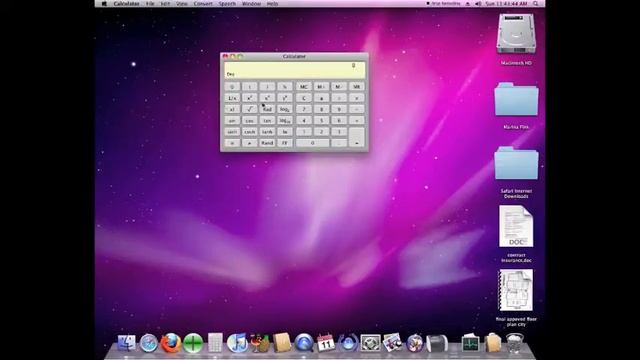Open the Apple menu
Screen dimensions: 640x360
point(104,4)
